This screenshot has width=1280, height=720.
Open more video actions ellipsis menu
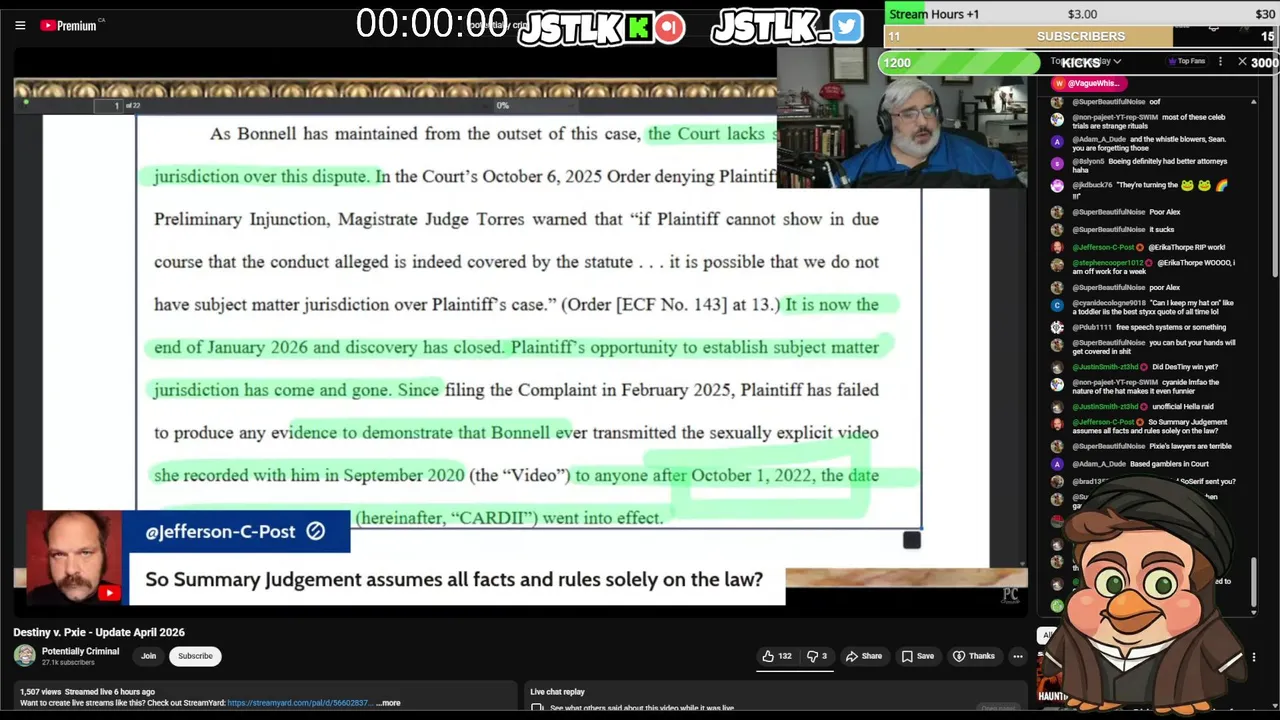(1017, 656)
